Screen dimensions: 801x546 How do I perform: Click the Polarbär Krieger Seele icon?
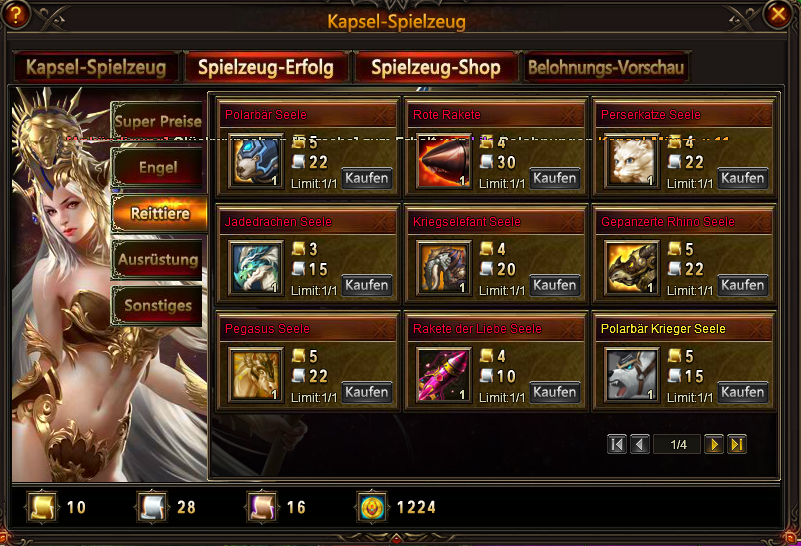pos(632,375)
